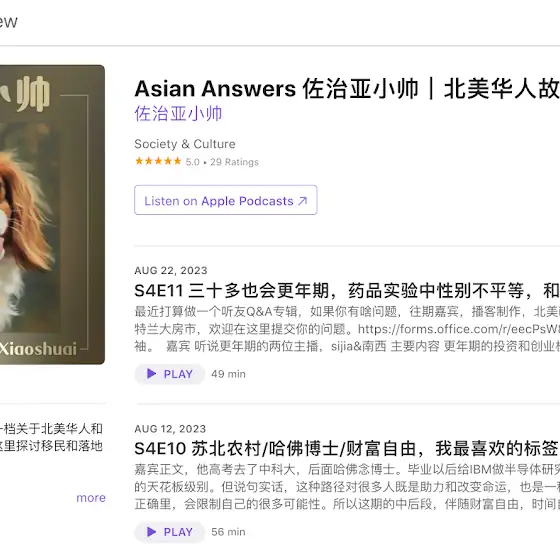Play the S4E11 episode

(x=170, y=374)
